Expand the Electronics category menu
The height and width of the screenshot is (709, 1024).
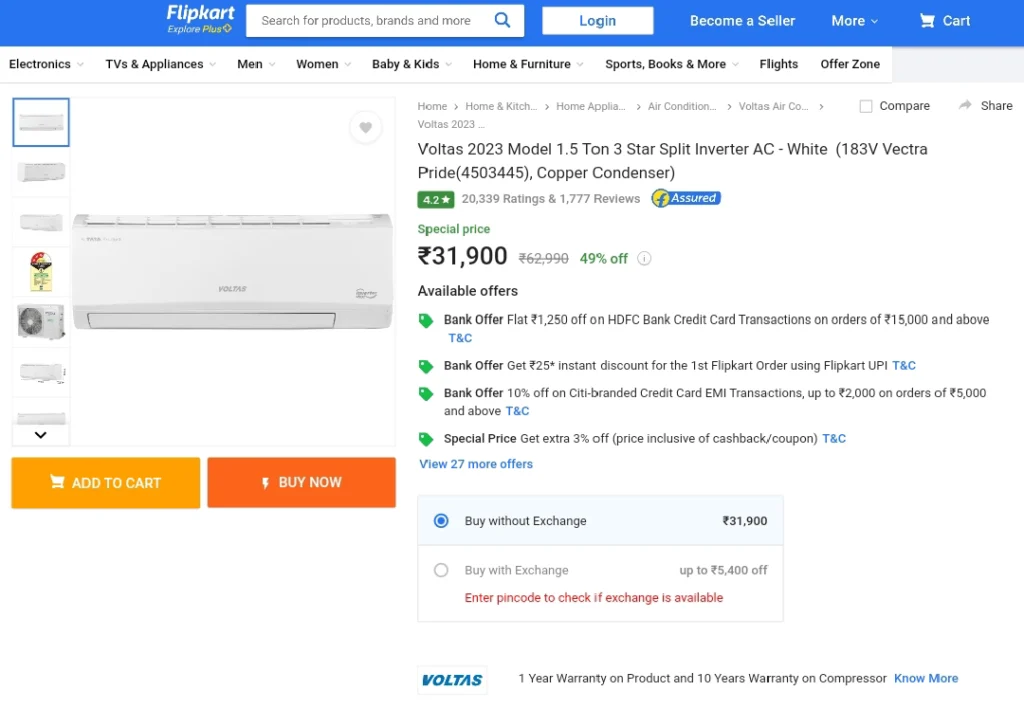tap(46, 64)
